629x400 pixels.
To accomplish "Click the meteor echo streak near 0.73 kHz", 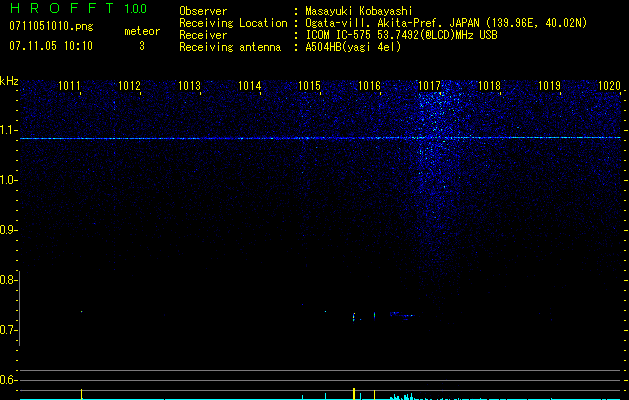I will [x=402, y=315].
